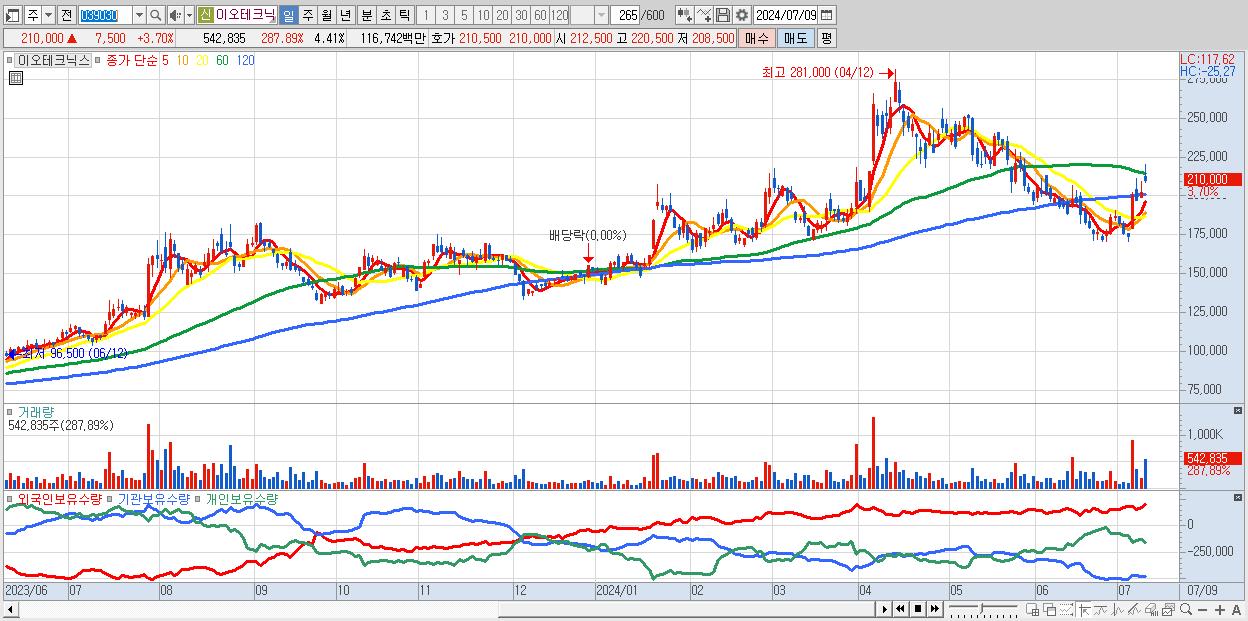Expand the stock code dropdown arrow

(x=139, y=15)
